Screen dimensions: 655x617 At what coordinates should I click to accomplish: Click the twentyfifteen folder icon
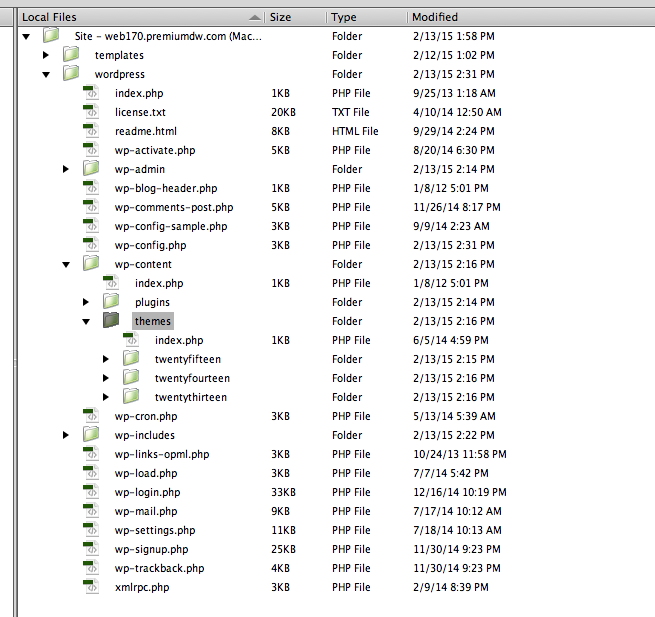(x=131, y=358)
